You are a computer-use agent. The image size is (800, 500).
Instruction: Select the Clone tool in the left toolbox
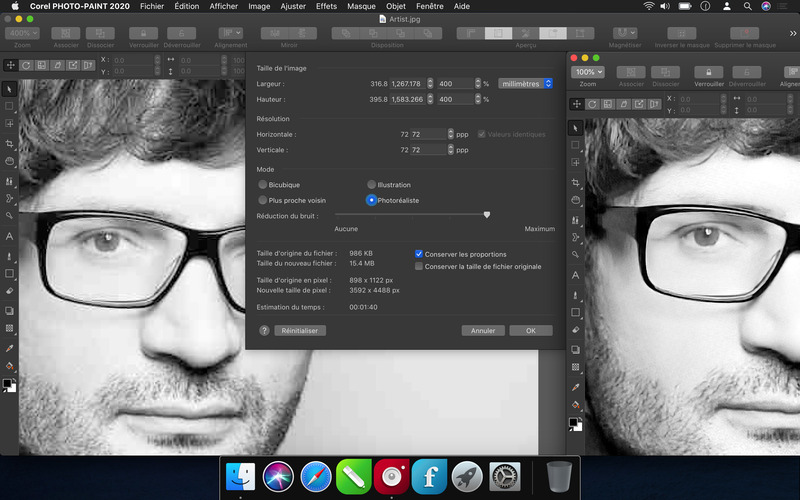[9, 181]
